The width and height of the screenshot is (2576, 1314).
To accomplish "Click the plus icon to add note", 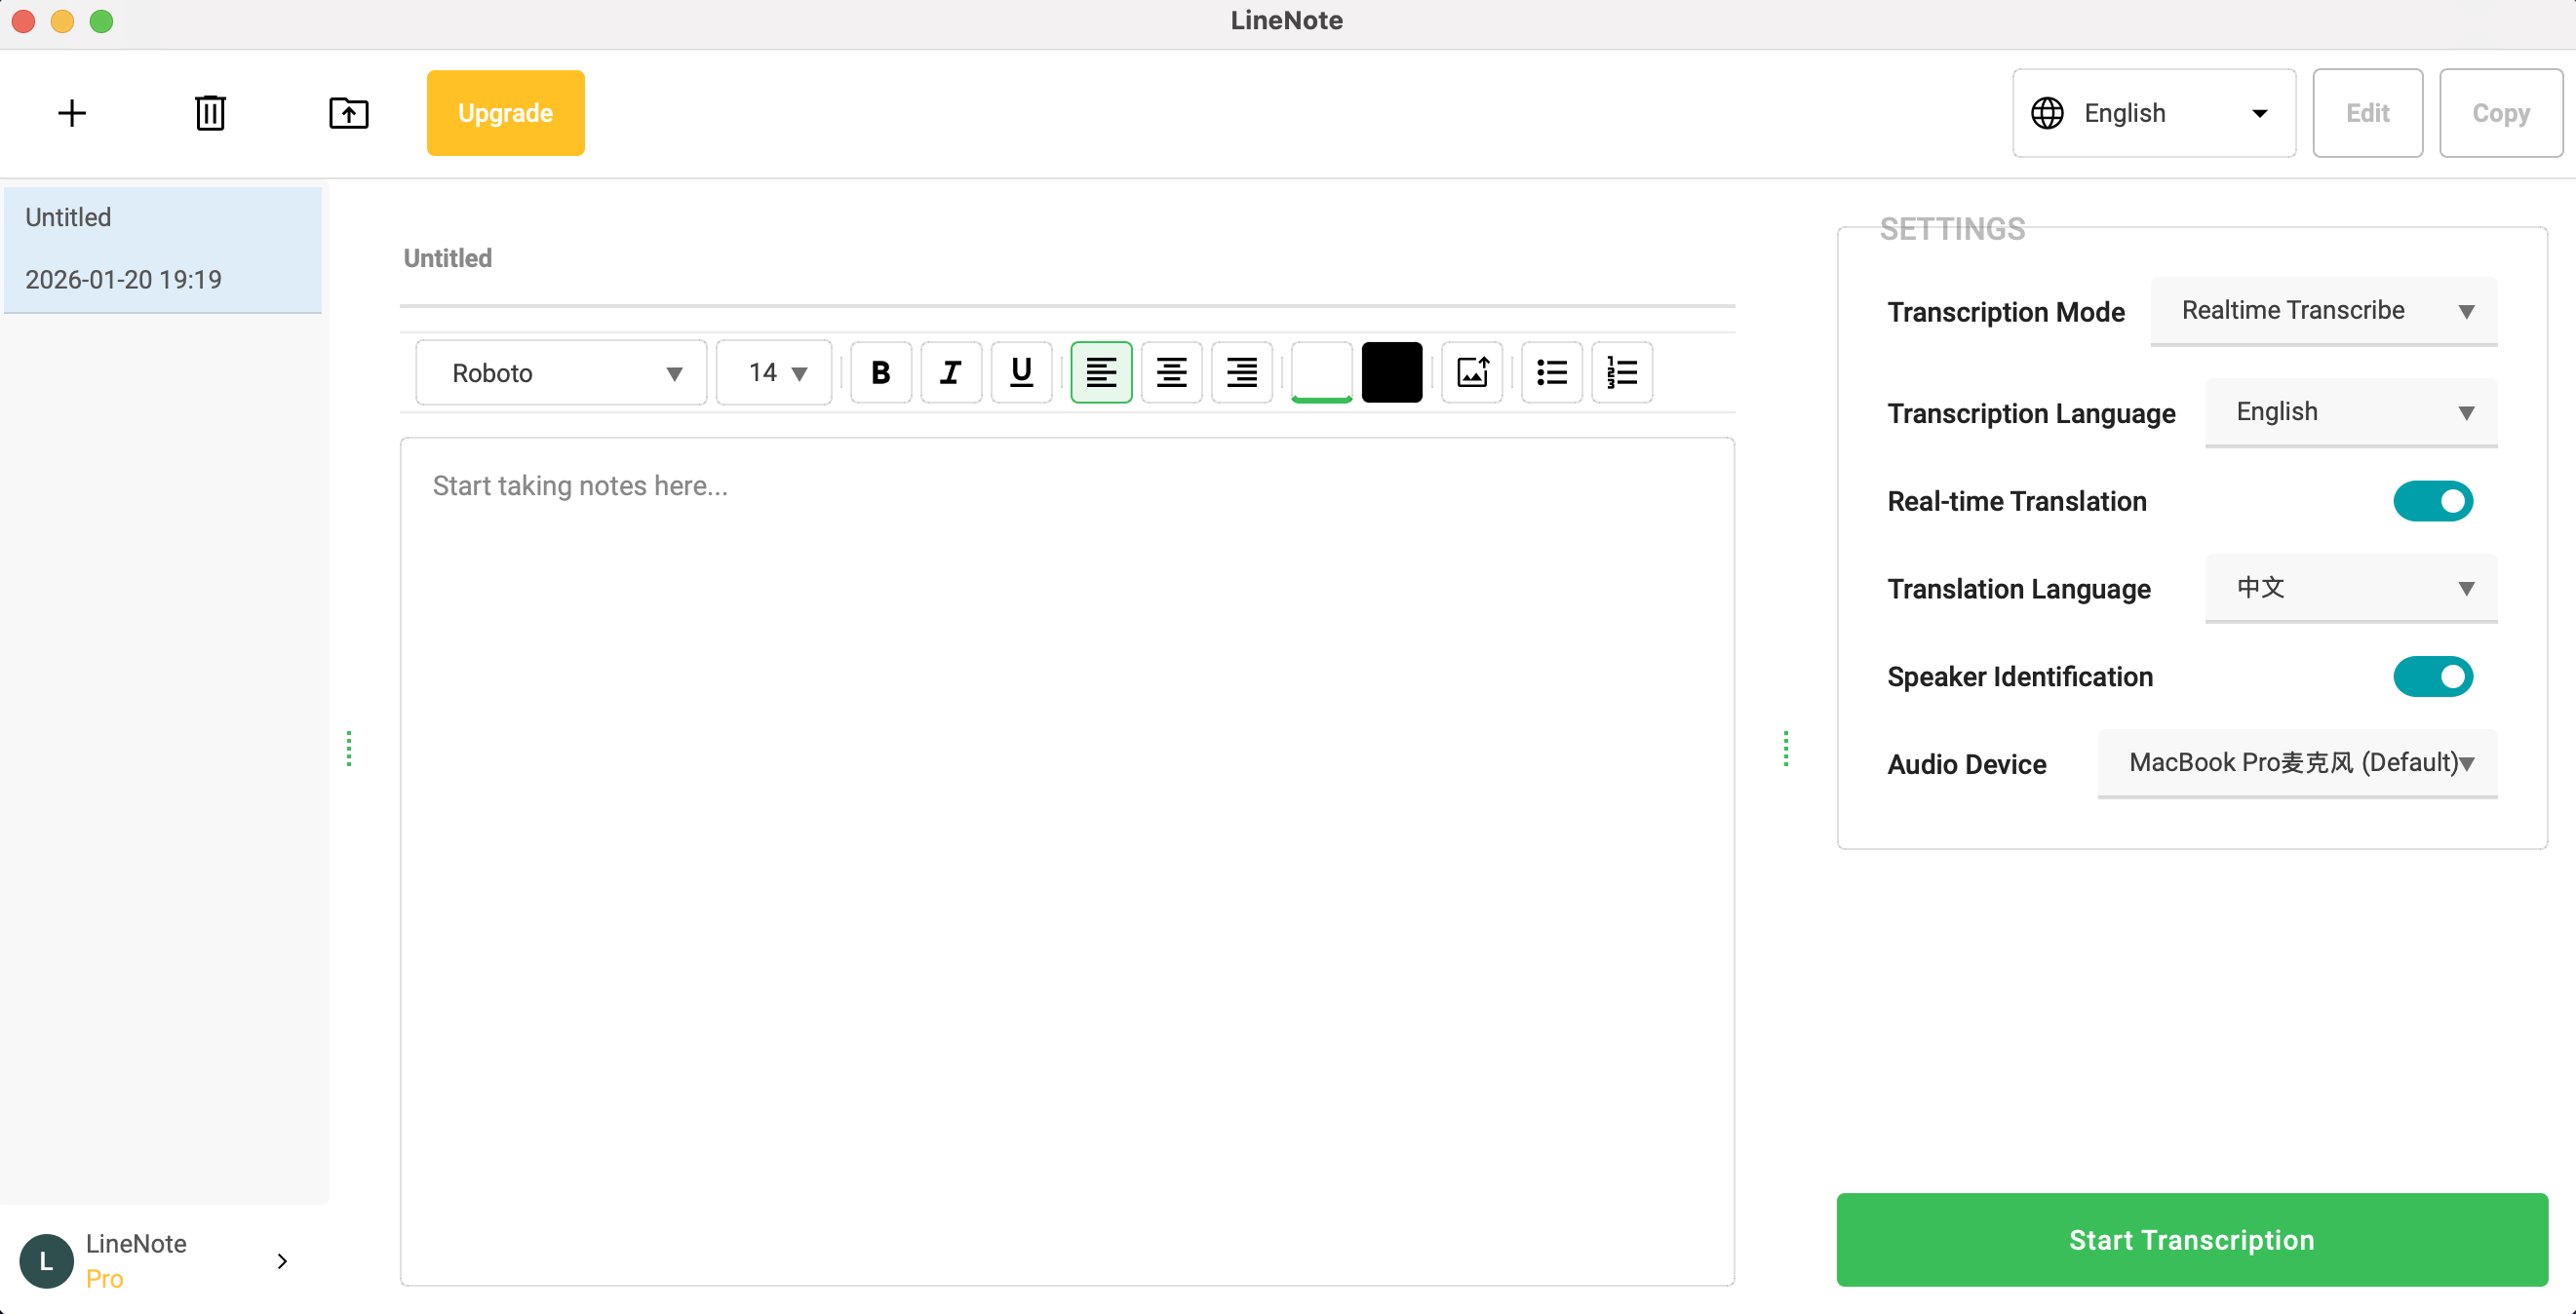I will point(72,113).
